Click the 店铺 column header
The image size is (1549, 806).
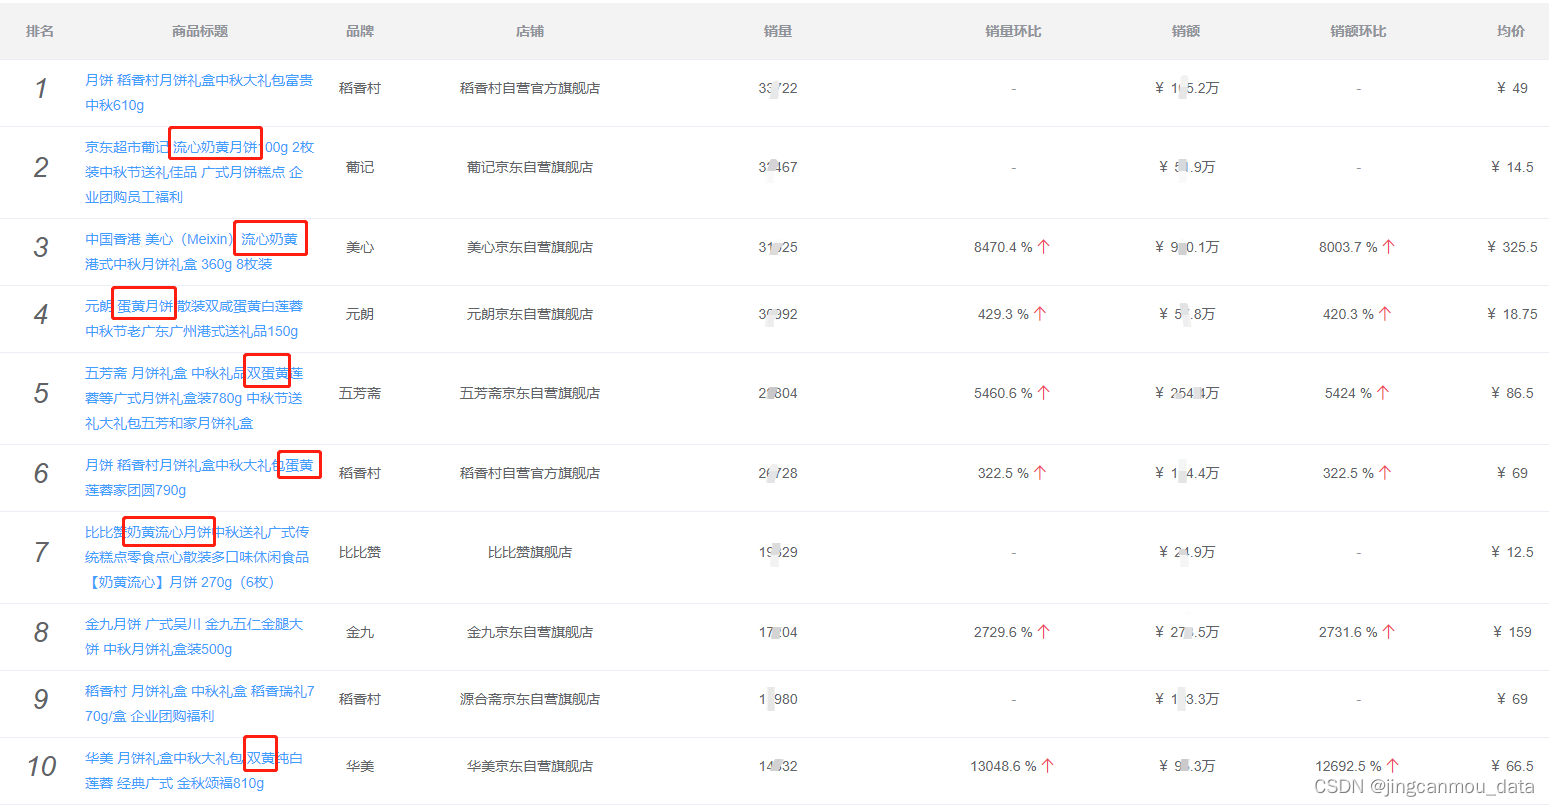530,31
